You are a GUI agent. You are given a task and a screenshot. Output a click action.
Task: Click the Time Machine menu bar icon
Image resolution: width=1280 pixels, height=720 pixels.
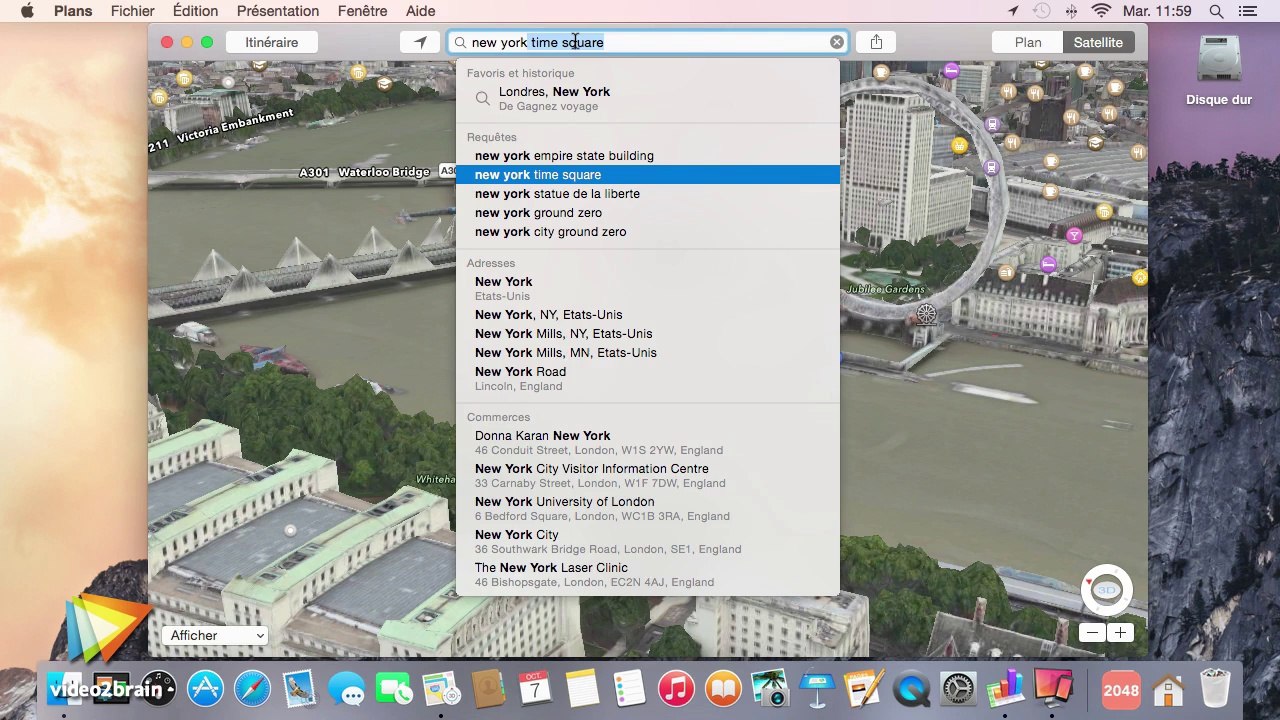(x=1042, y=11)
